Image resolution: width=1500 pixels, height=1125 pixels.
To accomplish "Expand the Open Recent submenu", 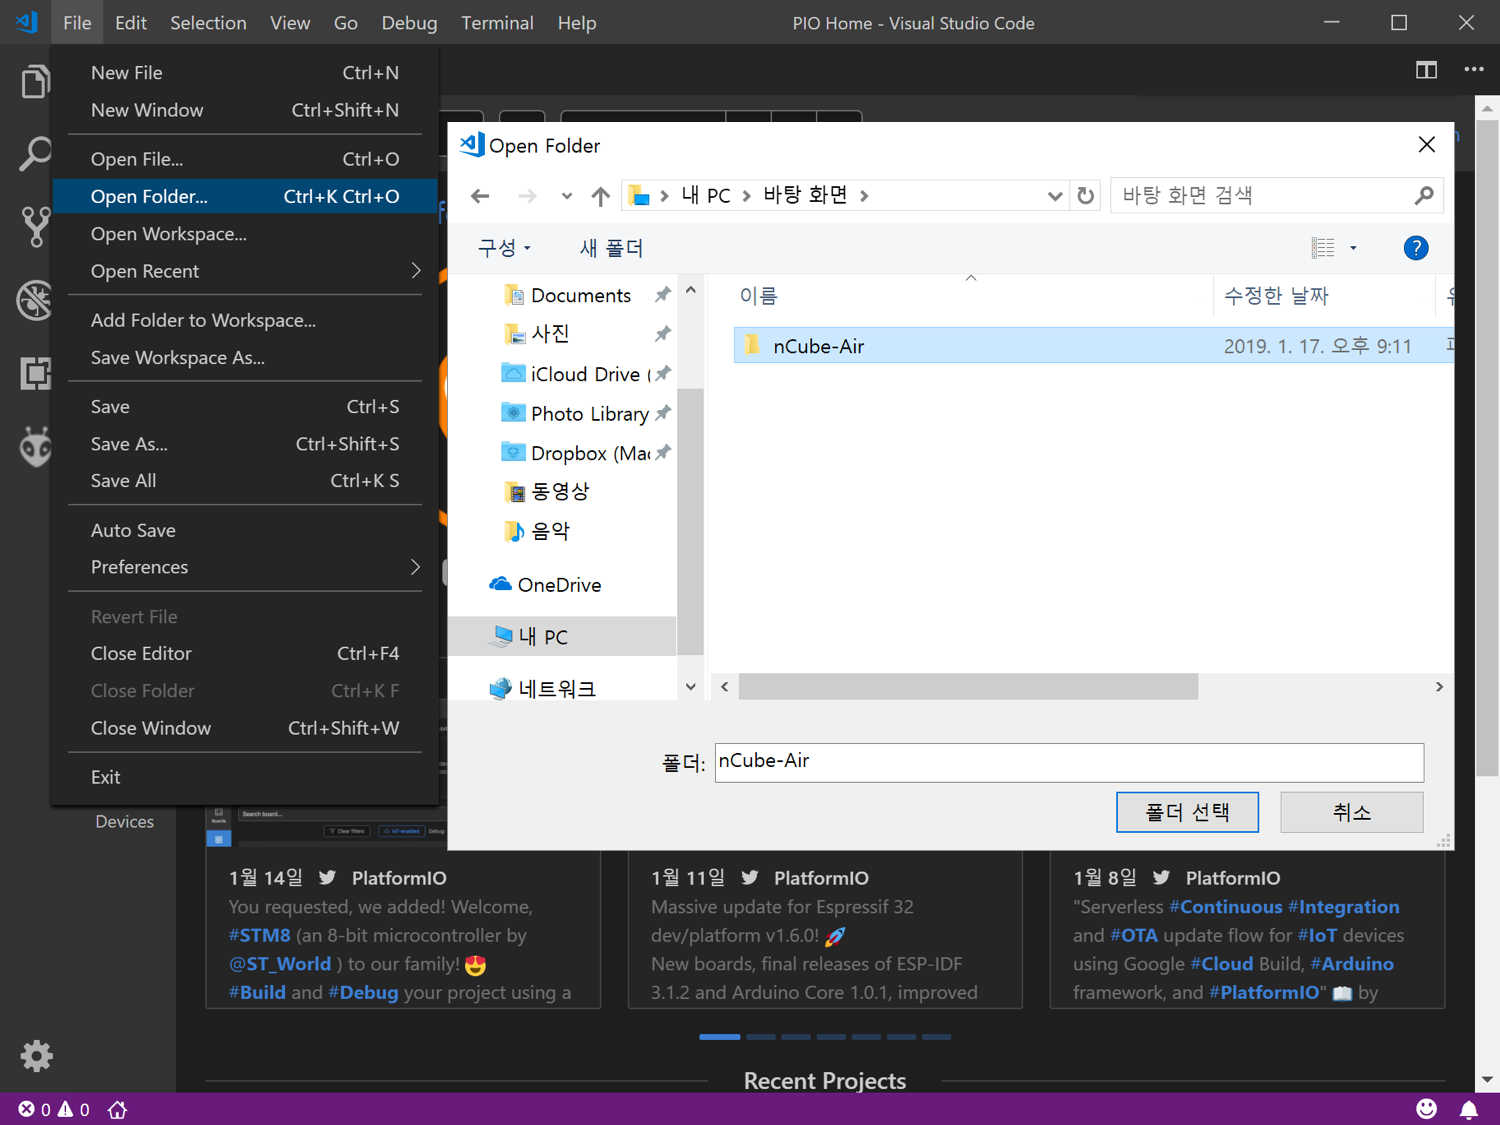I will pyautogui.click(x=415, y=271).
